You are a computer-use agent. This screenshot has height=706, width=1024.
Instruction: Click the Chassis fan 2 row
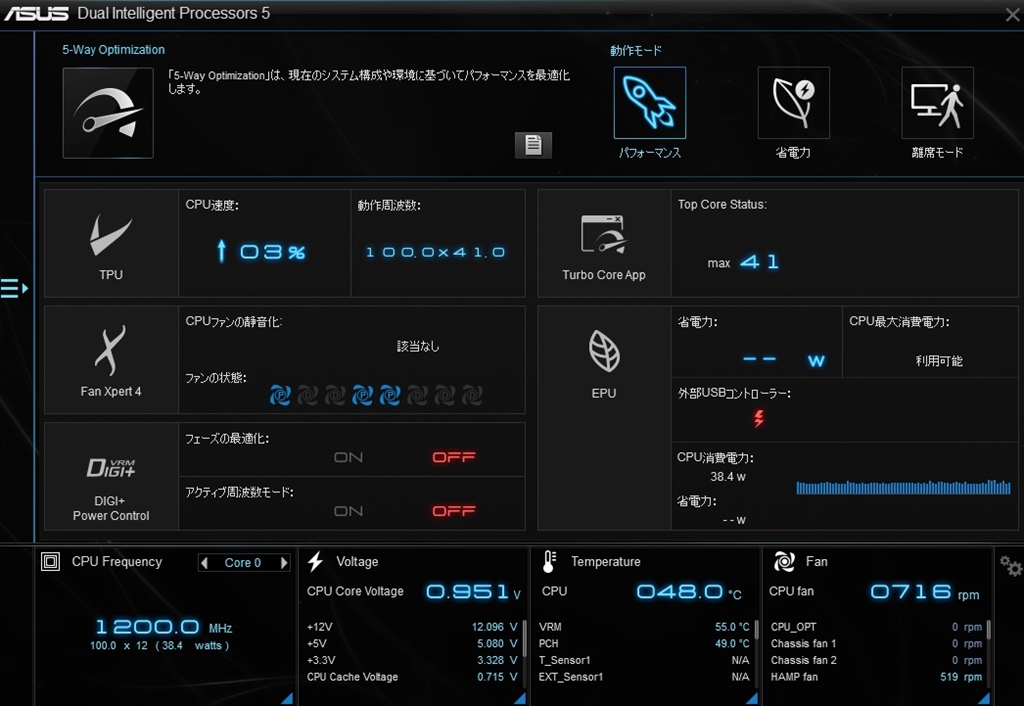click(876, 660)
